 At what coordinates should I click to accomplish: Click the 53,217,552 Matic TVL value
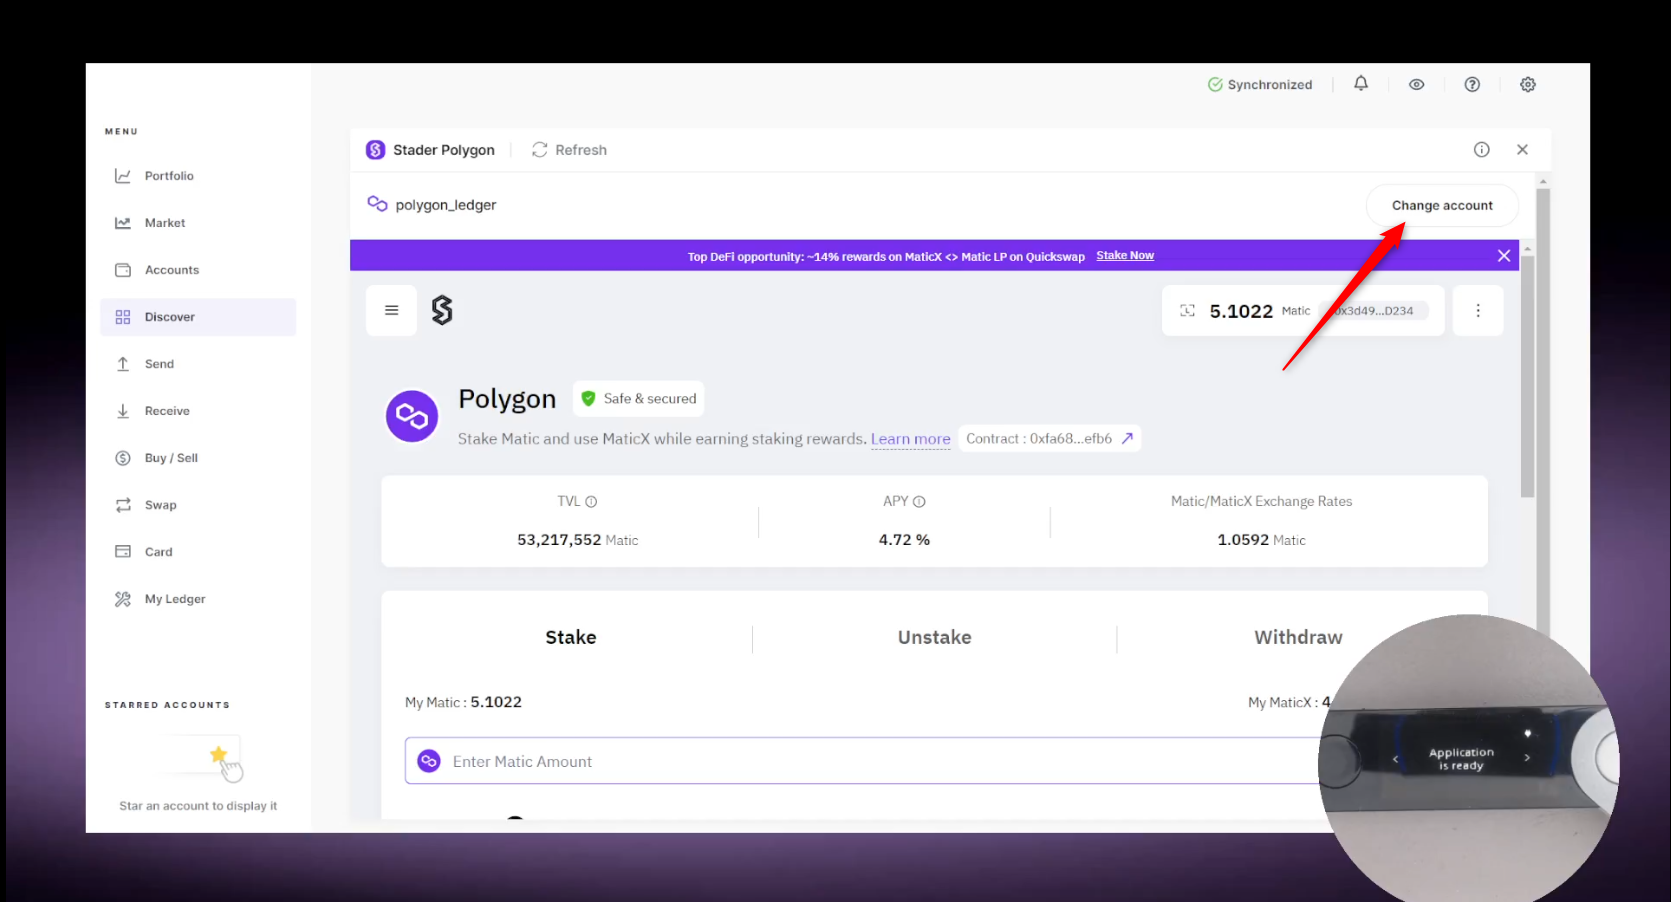coord(577,540)
